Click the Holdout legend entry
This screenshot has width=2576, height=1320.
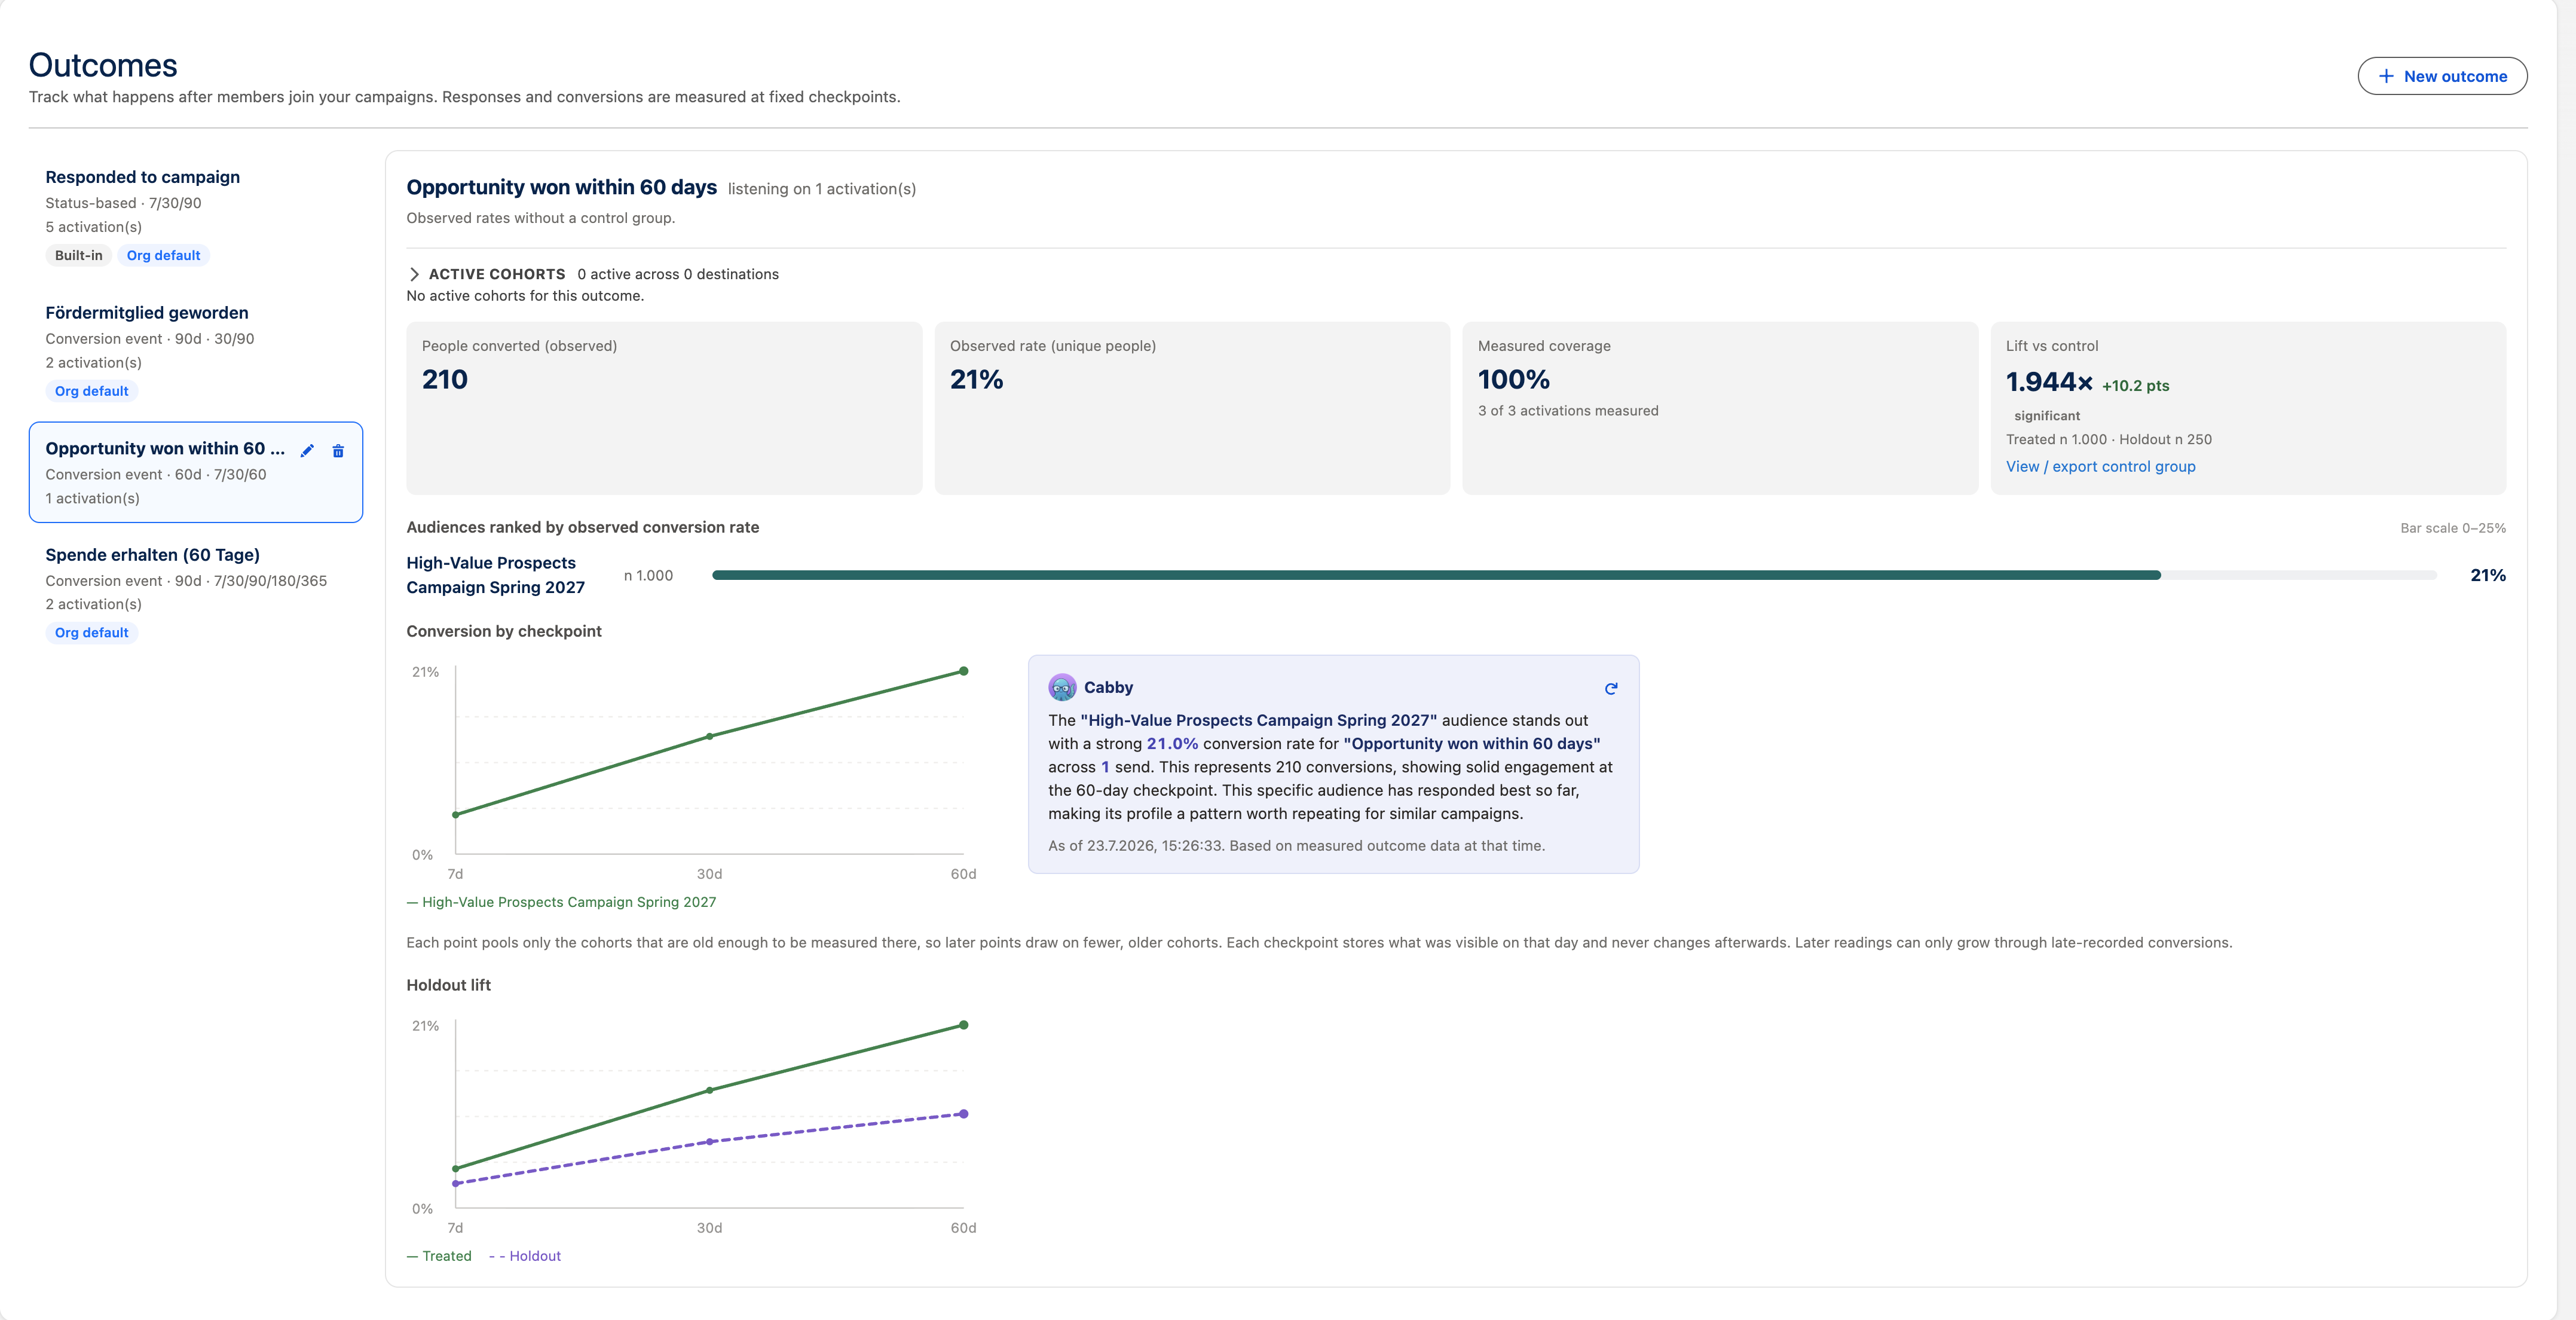(x=525, y=1256)
